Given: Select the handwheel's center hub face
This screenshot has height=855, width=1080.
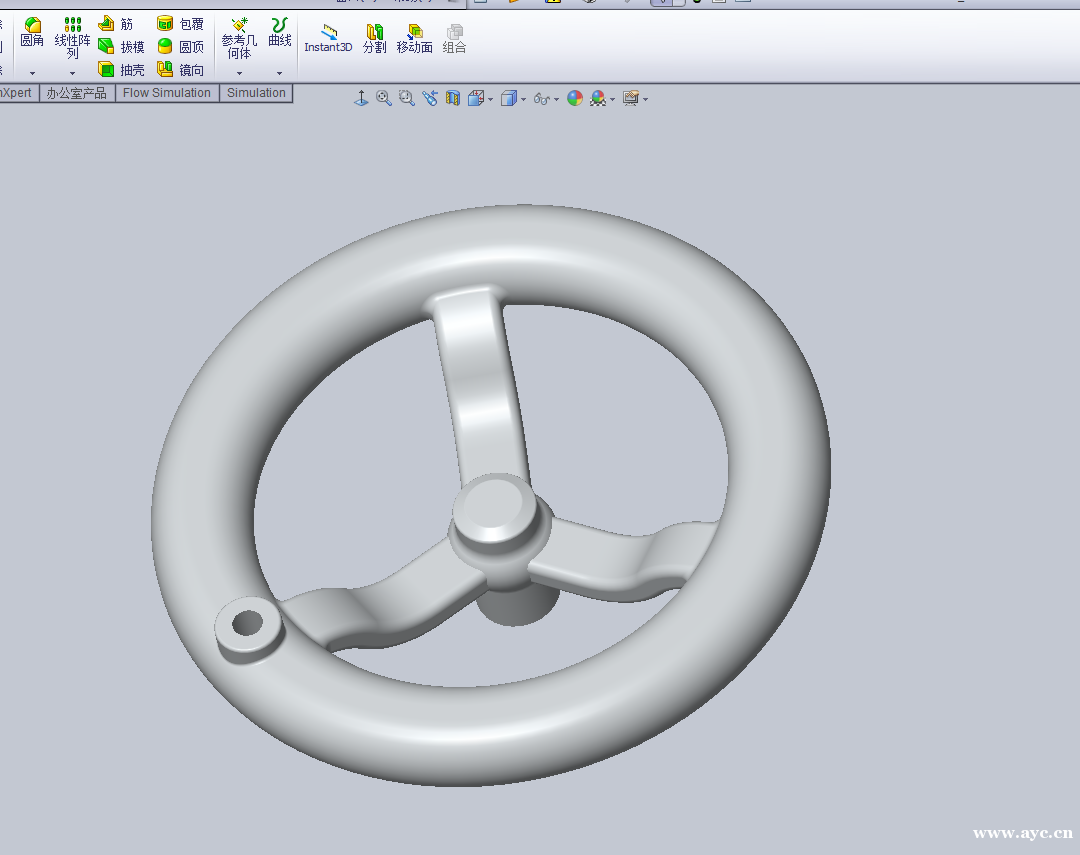Looking at the screenshot, I should [x=492, y=503].
